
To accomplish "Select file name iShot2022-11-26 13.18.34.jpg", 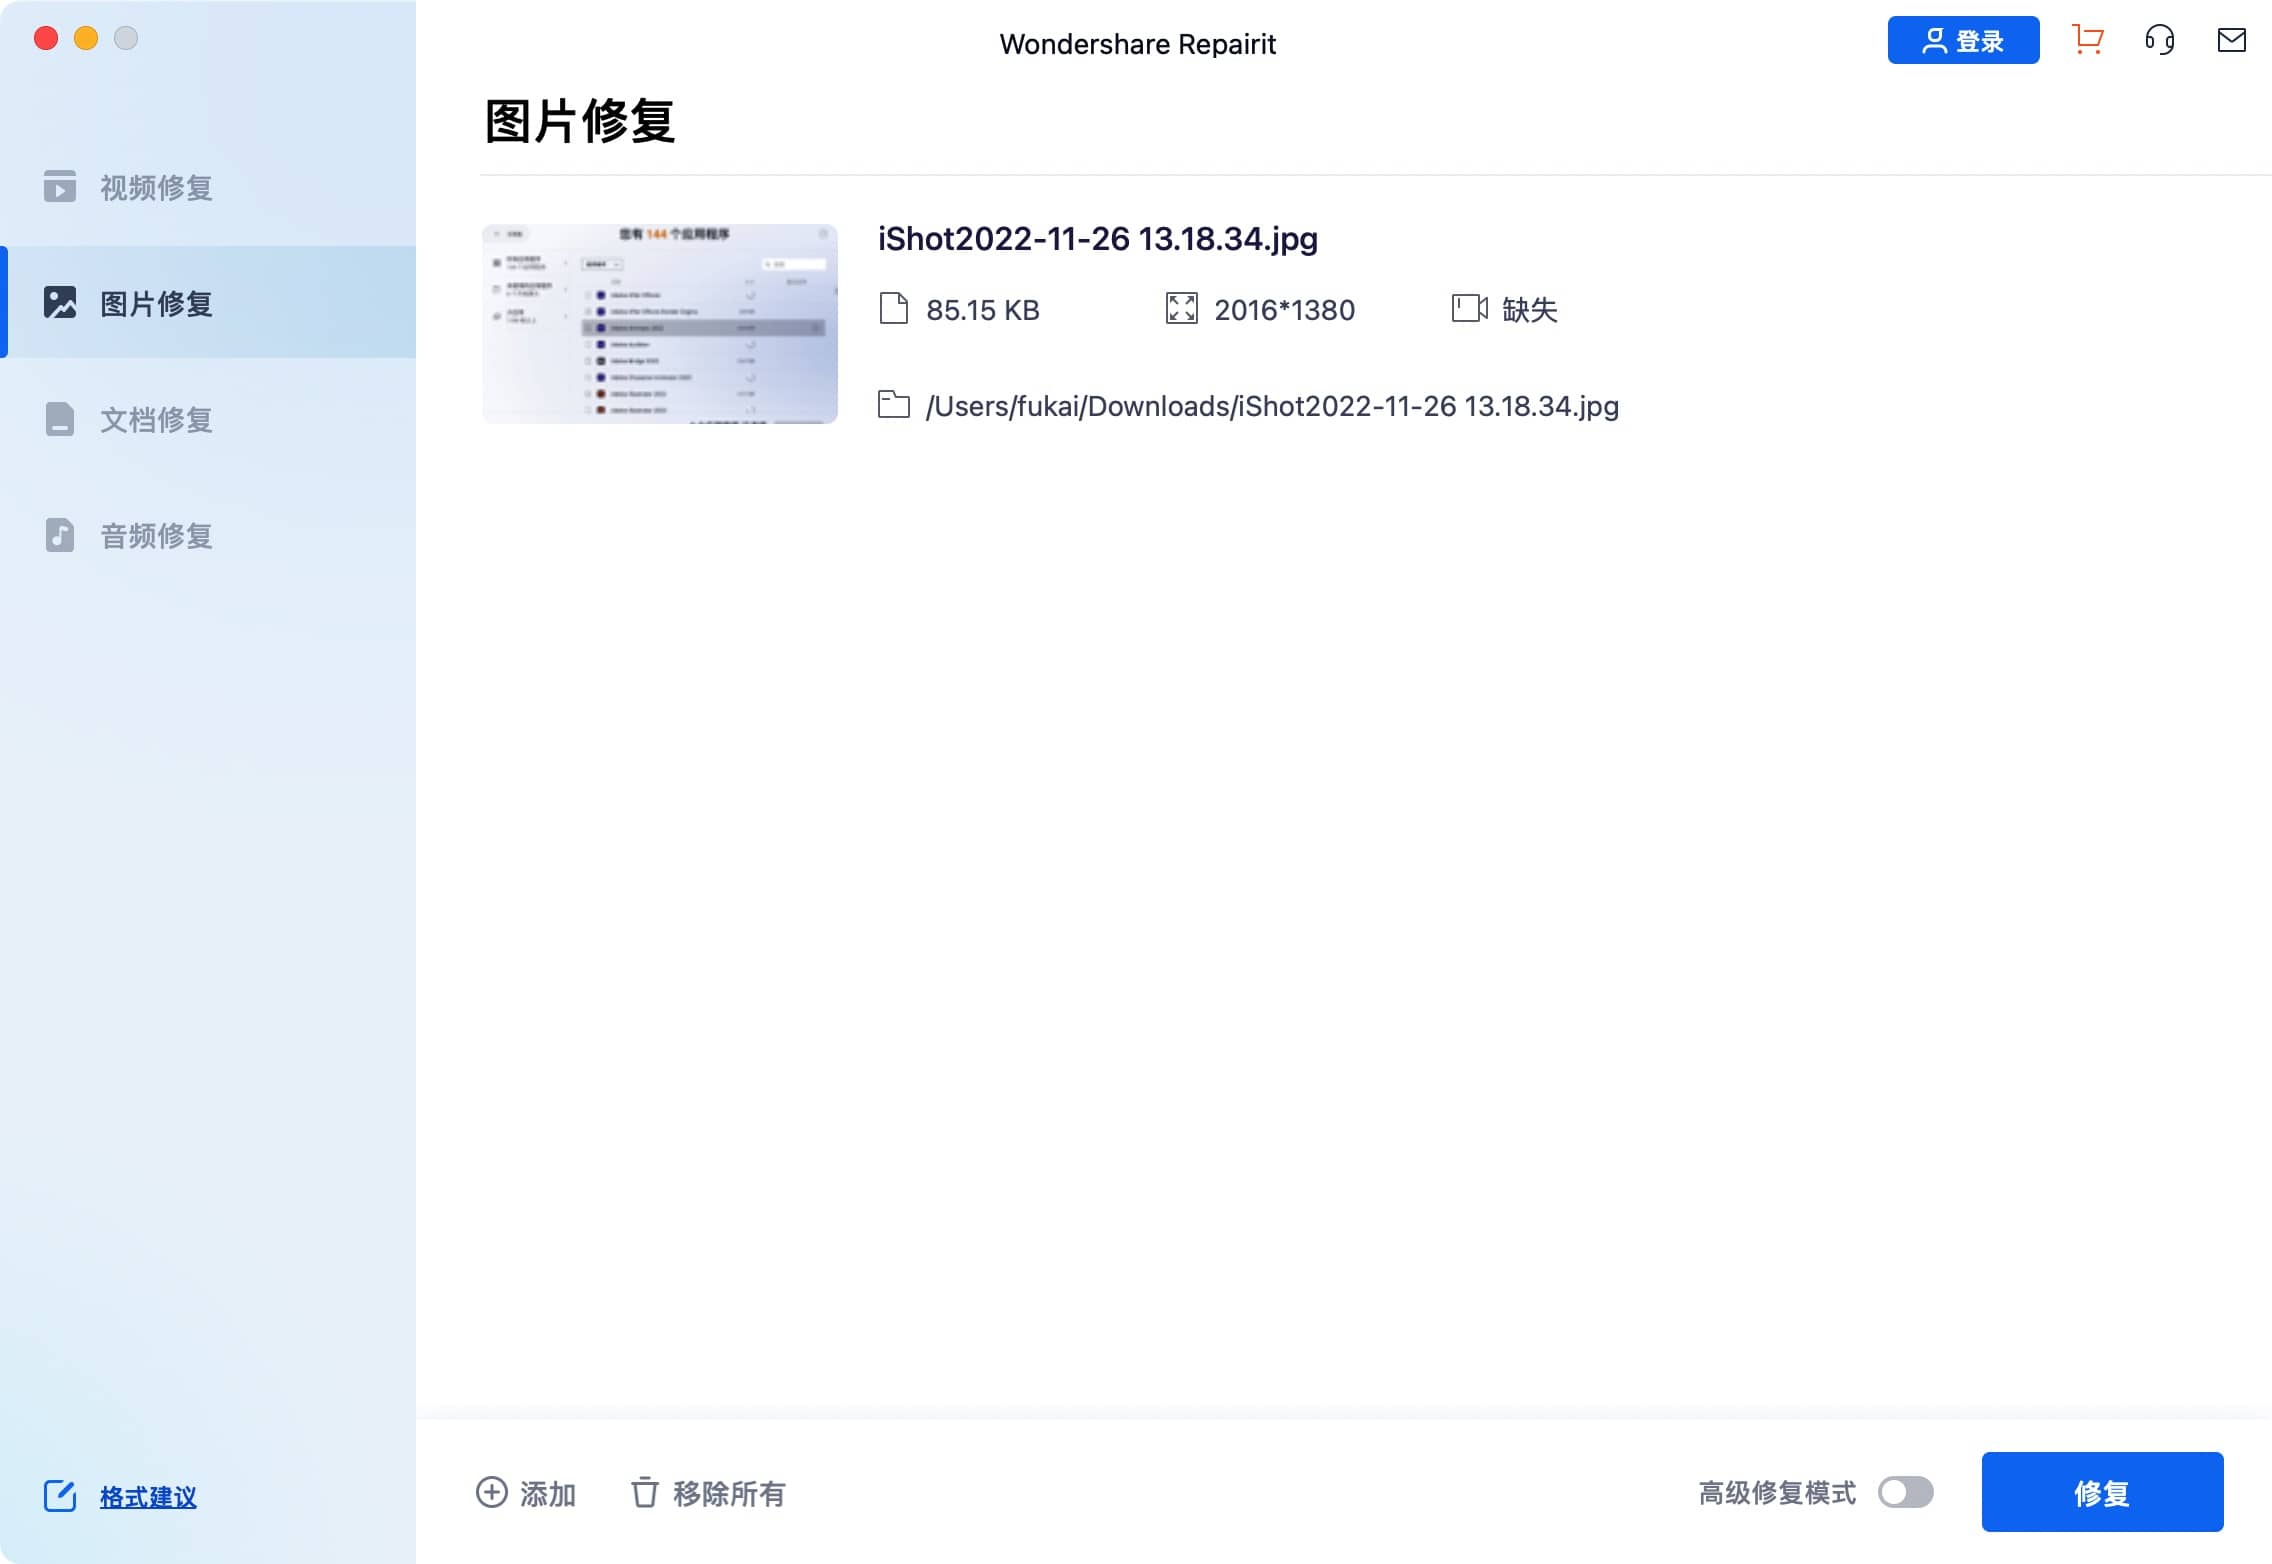I will (x=1098, y=239).
